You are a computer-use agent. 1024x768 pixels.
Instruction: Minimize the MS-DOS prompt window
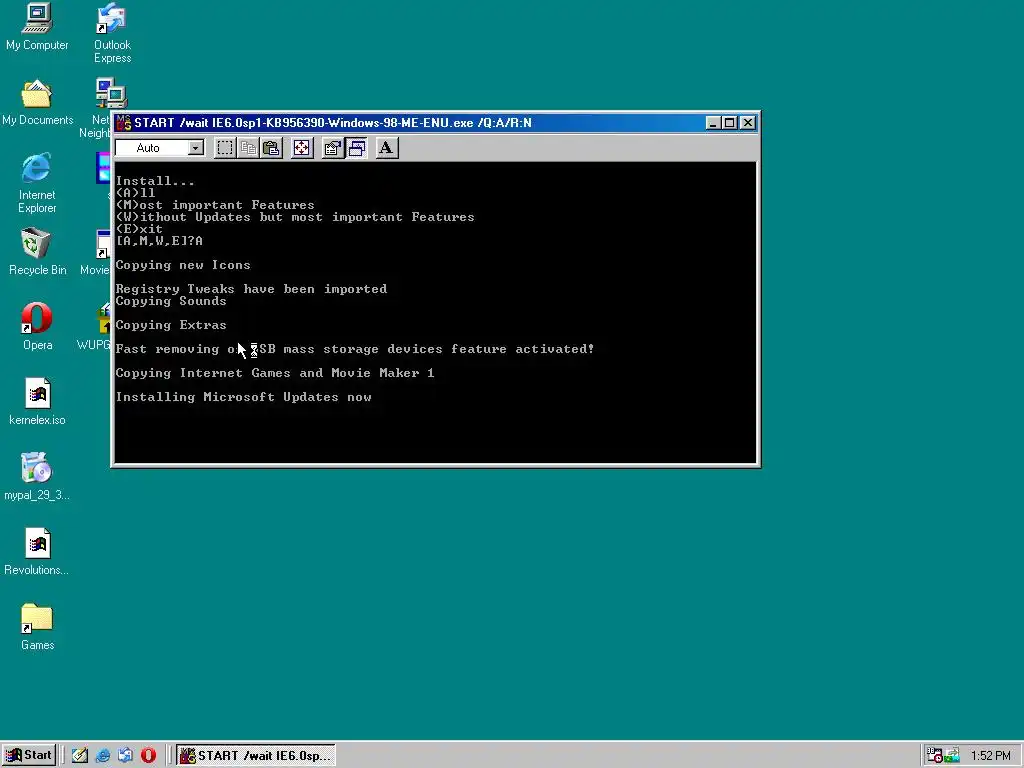tap(713, 123)
